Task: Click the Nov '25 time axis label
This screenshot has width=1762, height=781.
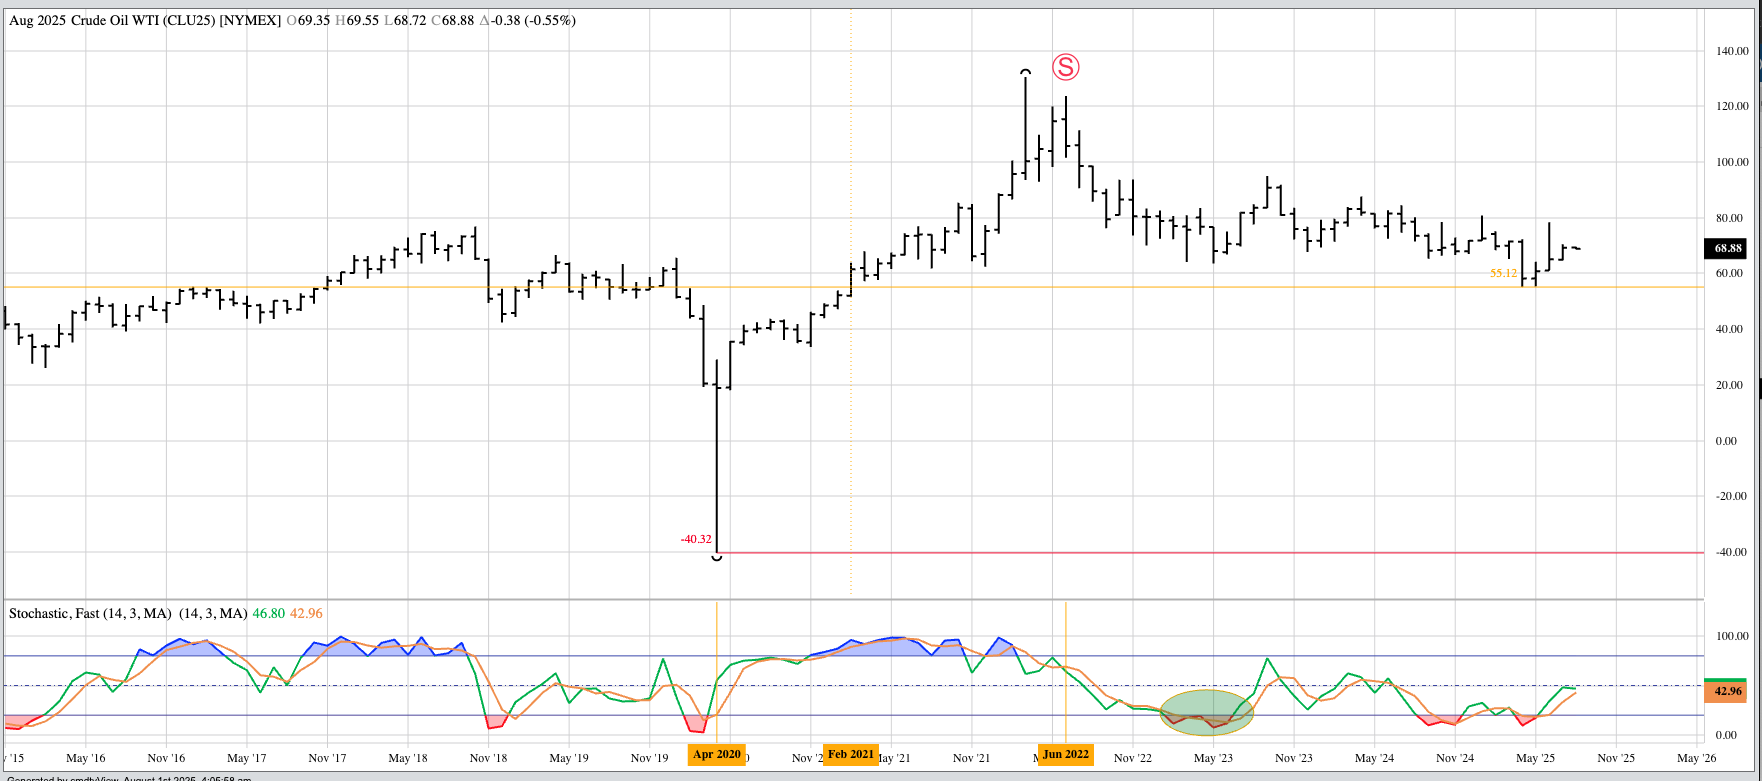Action: click(1615, 758)
